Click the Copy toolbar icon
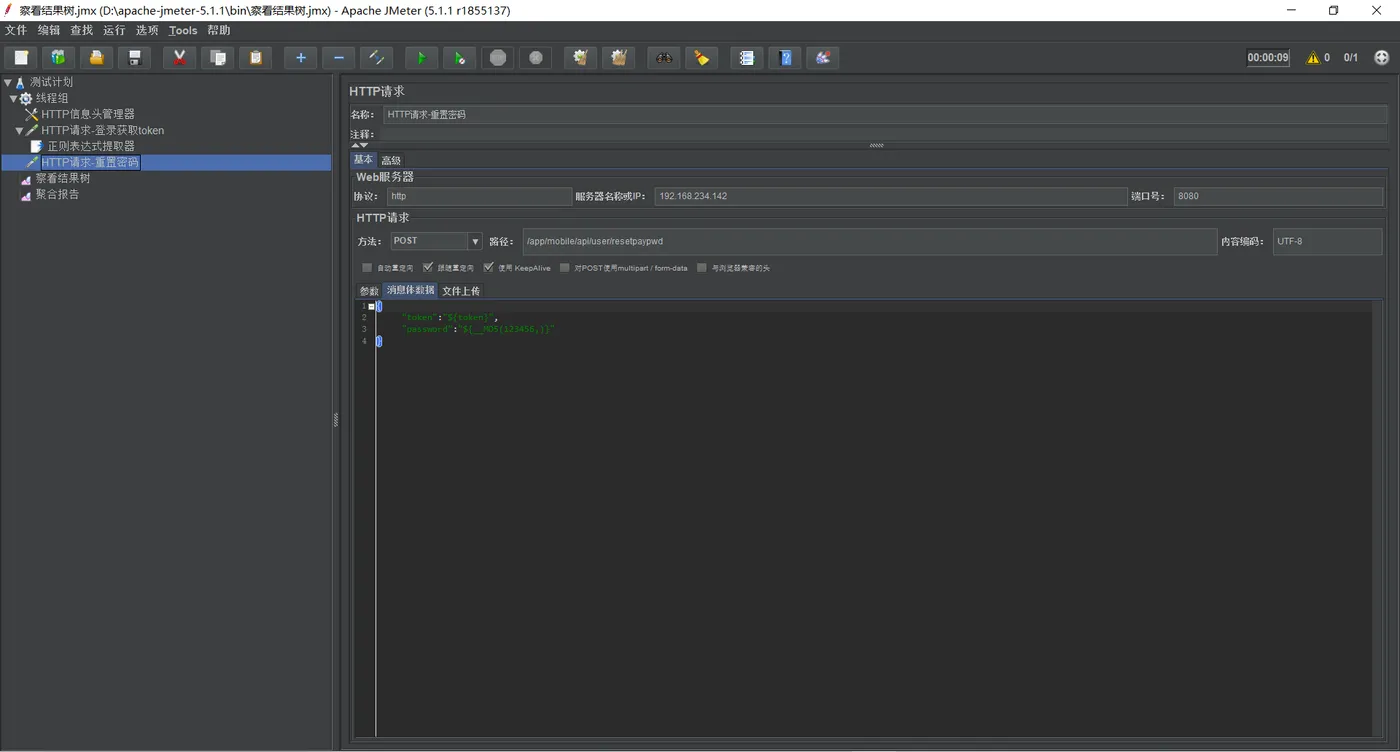The width and height of the screenshot is (1400, 752). (x=217, y=58)
